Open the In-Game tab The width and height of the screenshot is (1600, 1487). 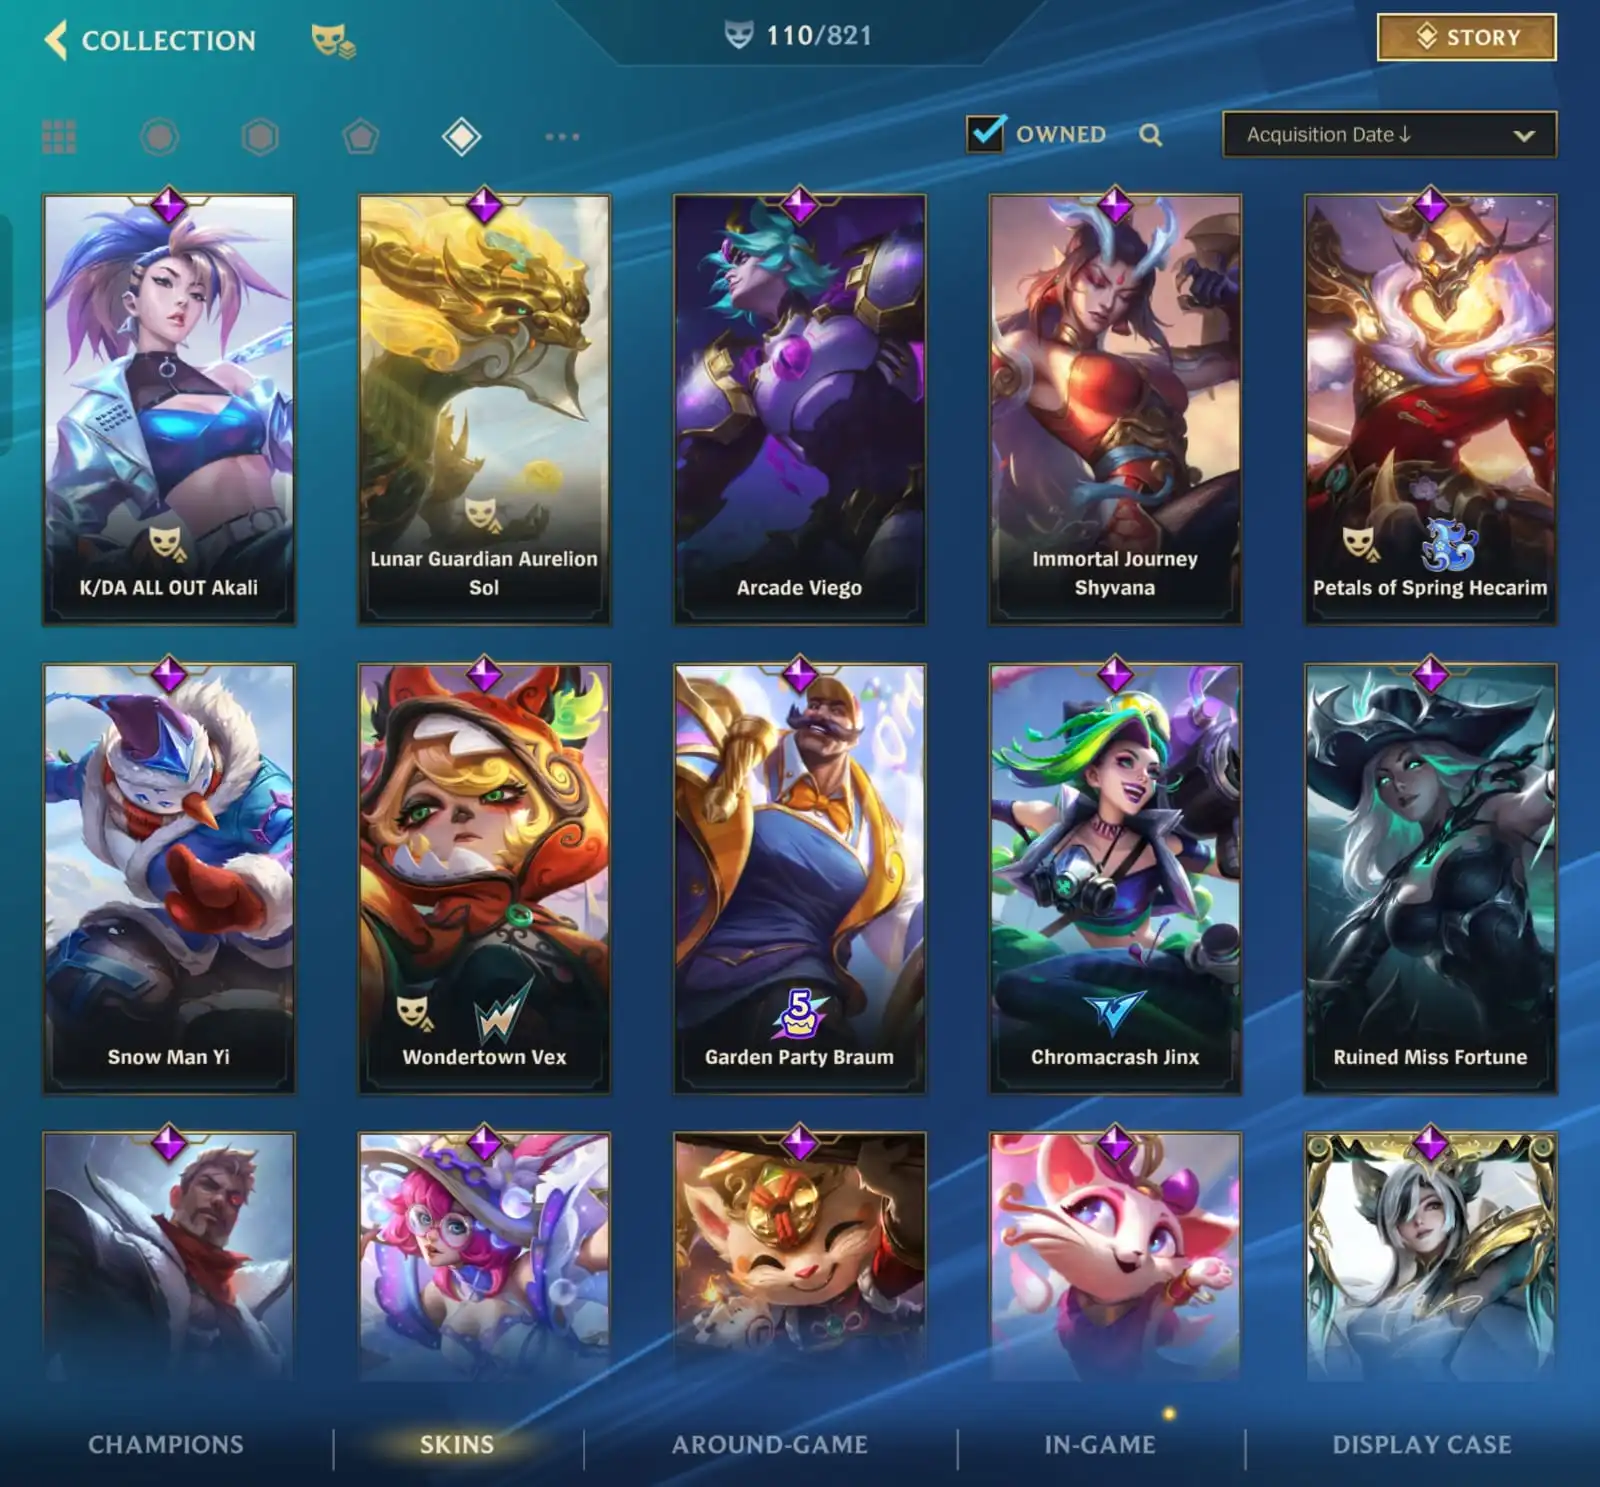(x=1100, y=1444)
